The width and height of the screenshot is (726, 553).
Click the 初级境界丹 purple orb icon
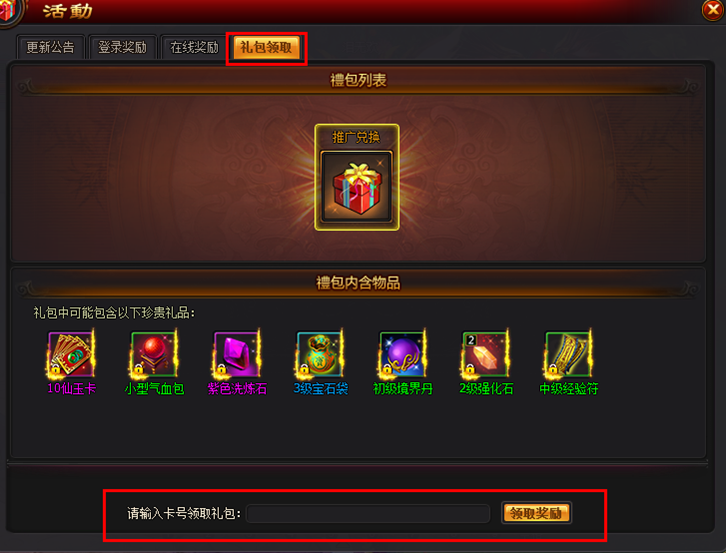(402, 354)
